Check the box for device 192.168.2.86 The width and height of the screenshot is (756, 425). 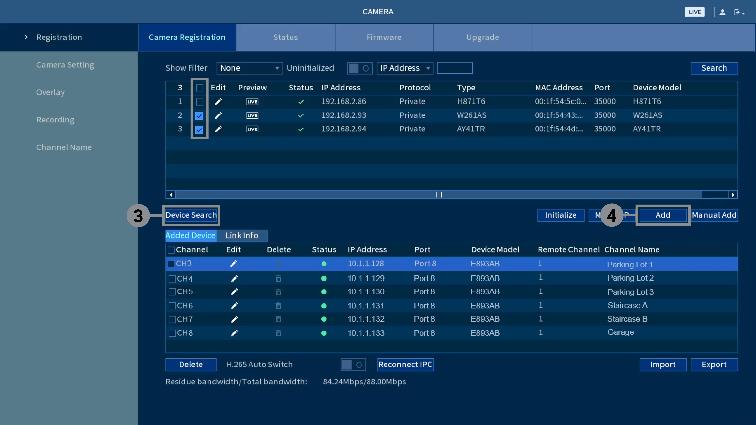(199, 102)
